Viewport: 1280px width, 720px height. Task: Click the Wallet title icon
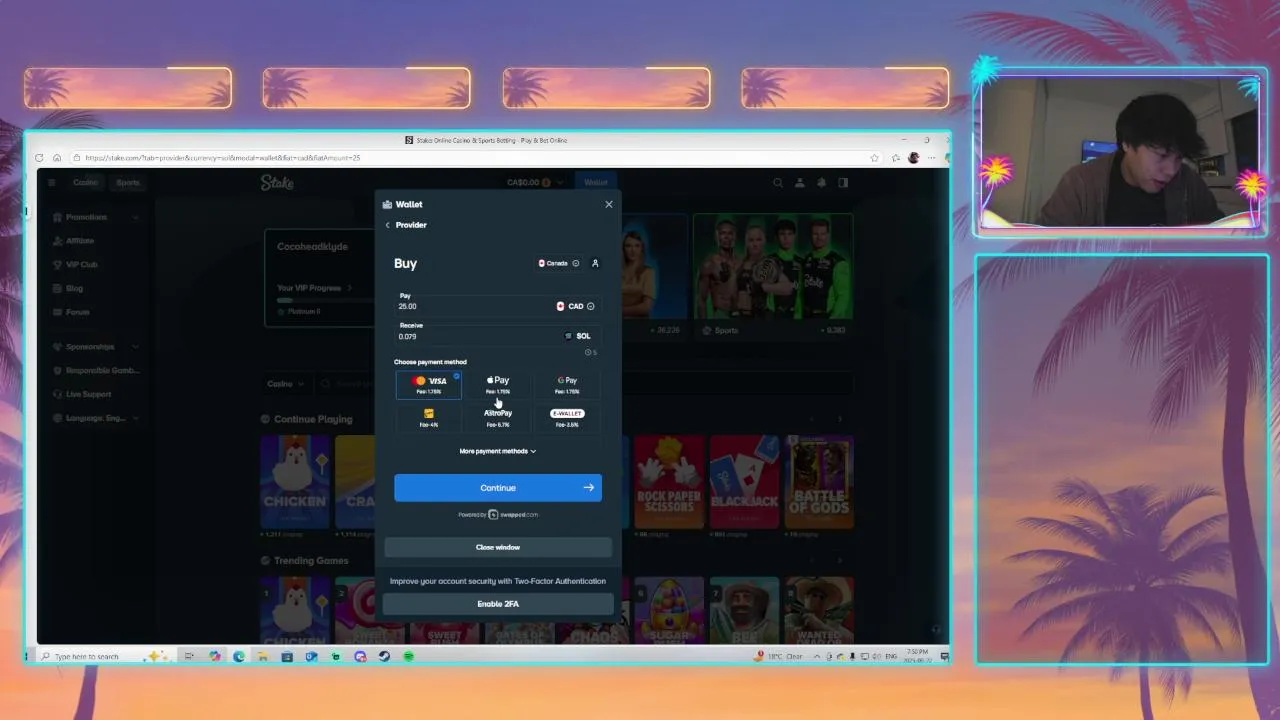[387, 204]
